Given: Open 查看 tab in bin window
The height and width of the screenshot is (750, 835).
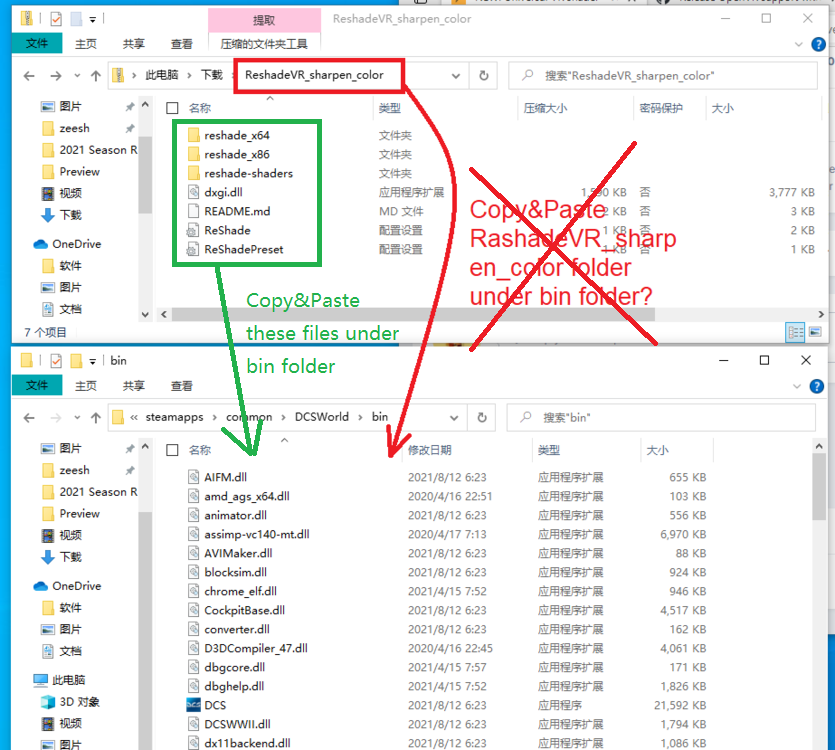Looking at the screenshot, I should click(181, 386).
